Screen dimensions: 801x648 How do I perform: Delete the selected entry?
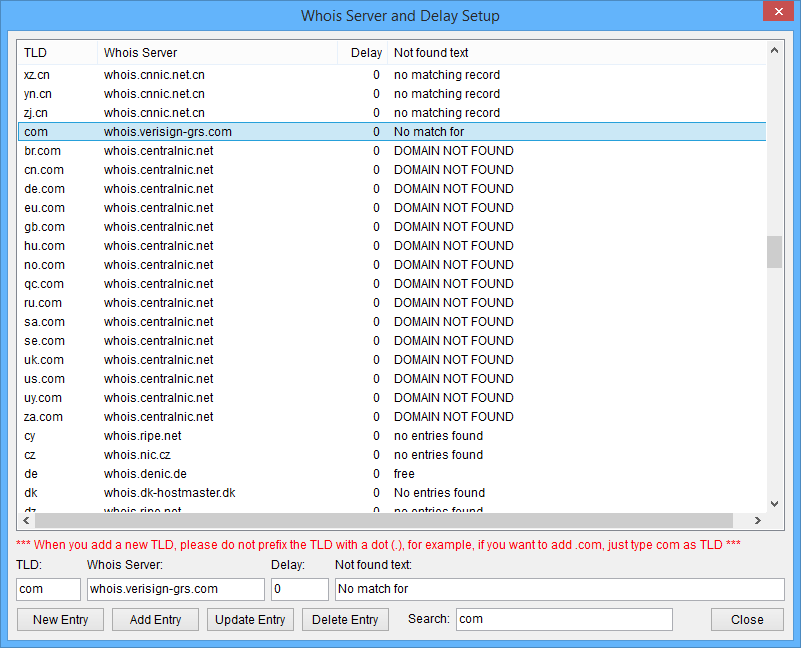point(344,619)
